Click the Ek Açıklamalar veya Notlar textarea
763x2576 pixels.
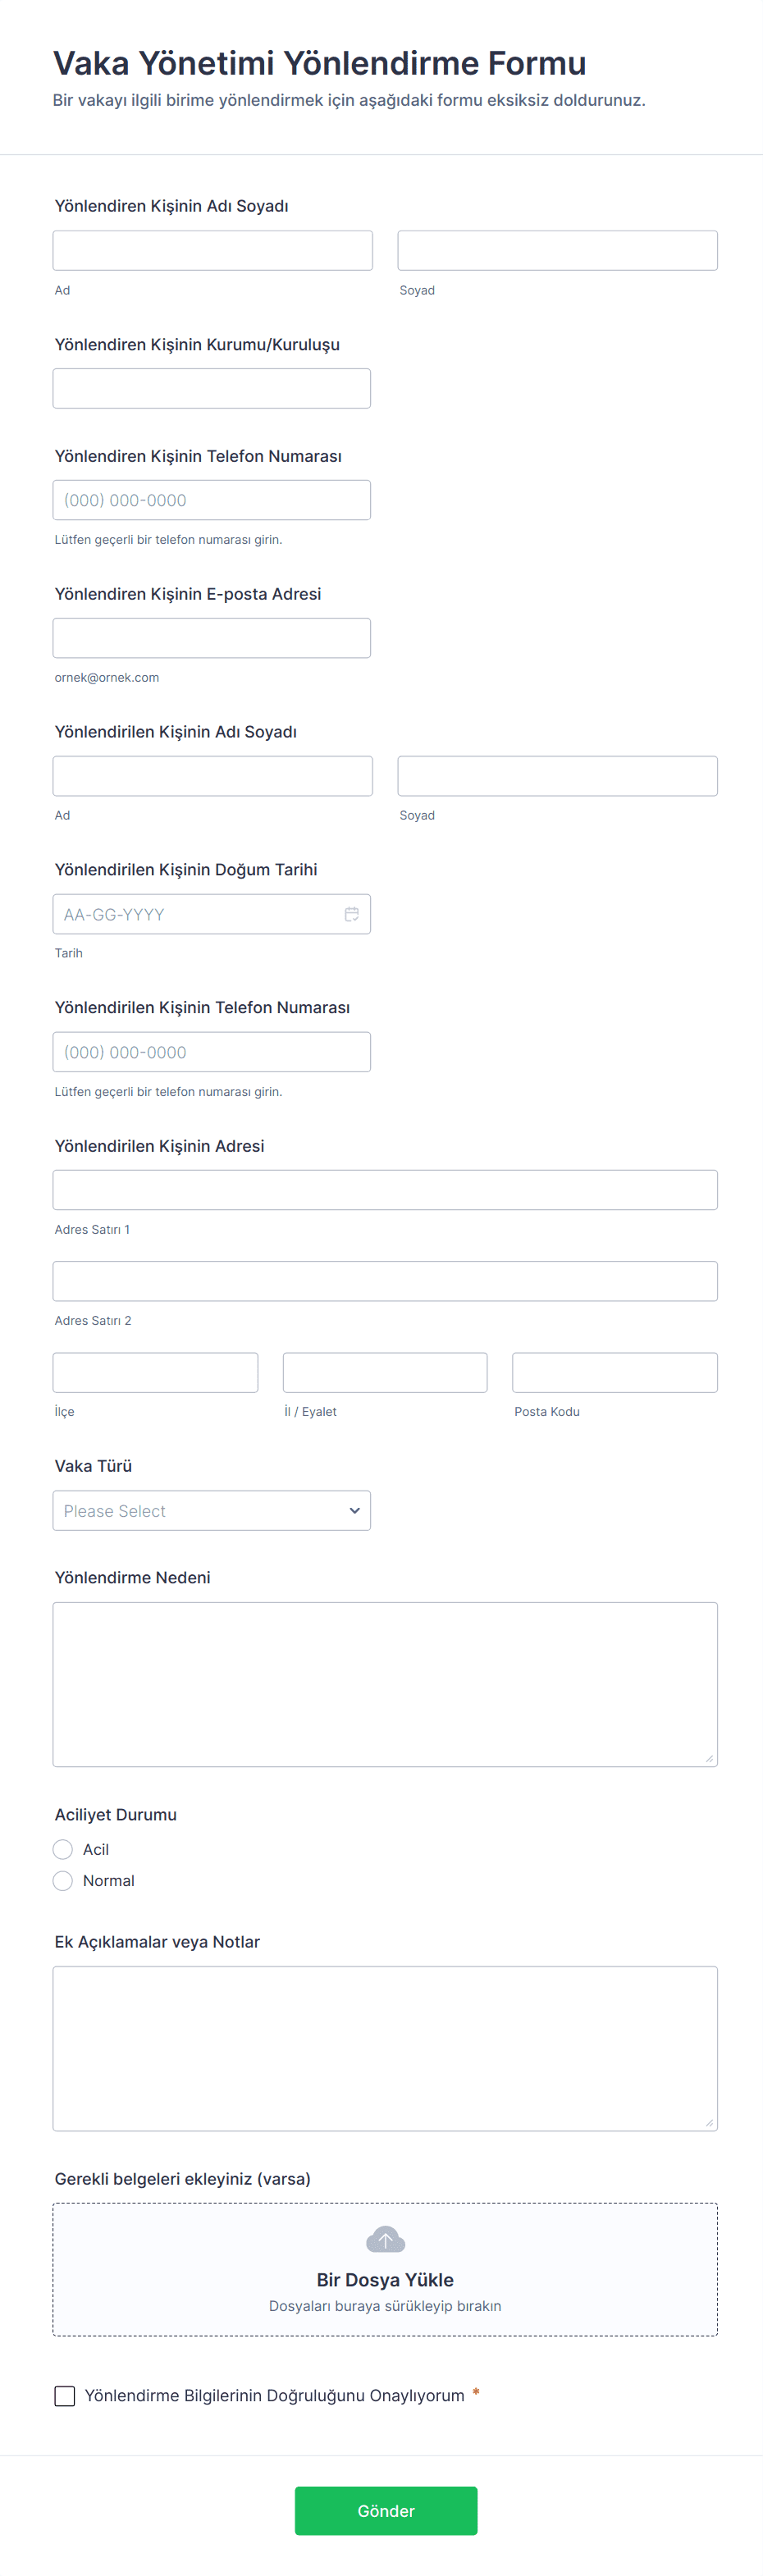tap(385, 2048)
